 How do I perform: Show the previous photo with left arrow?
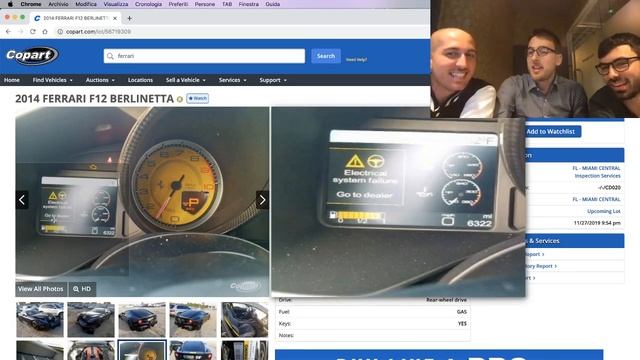tap(22, 200)
